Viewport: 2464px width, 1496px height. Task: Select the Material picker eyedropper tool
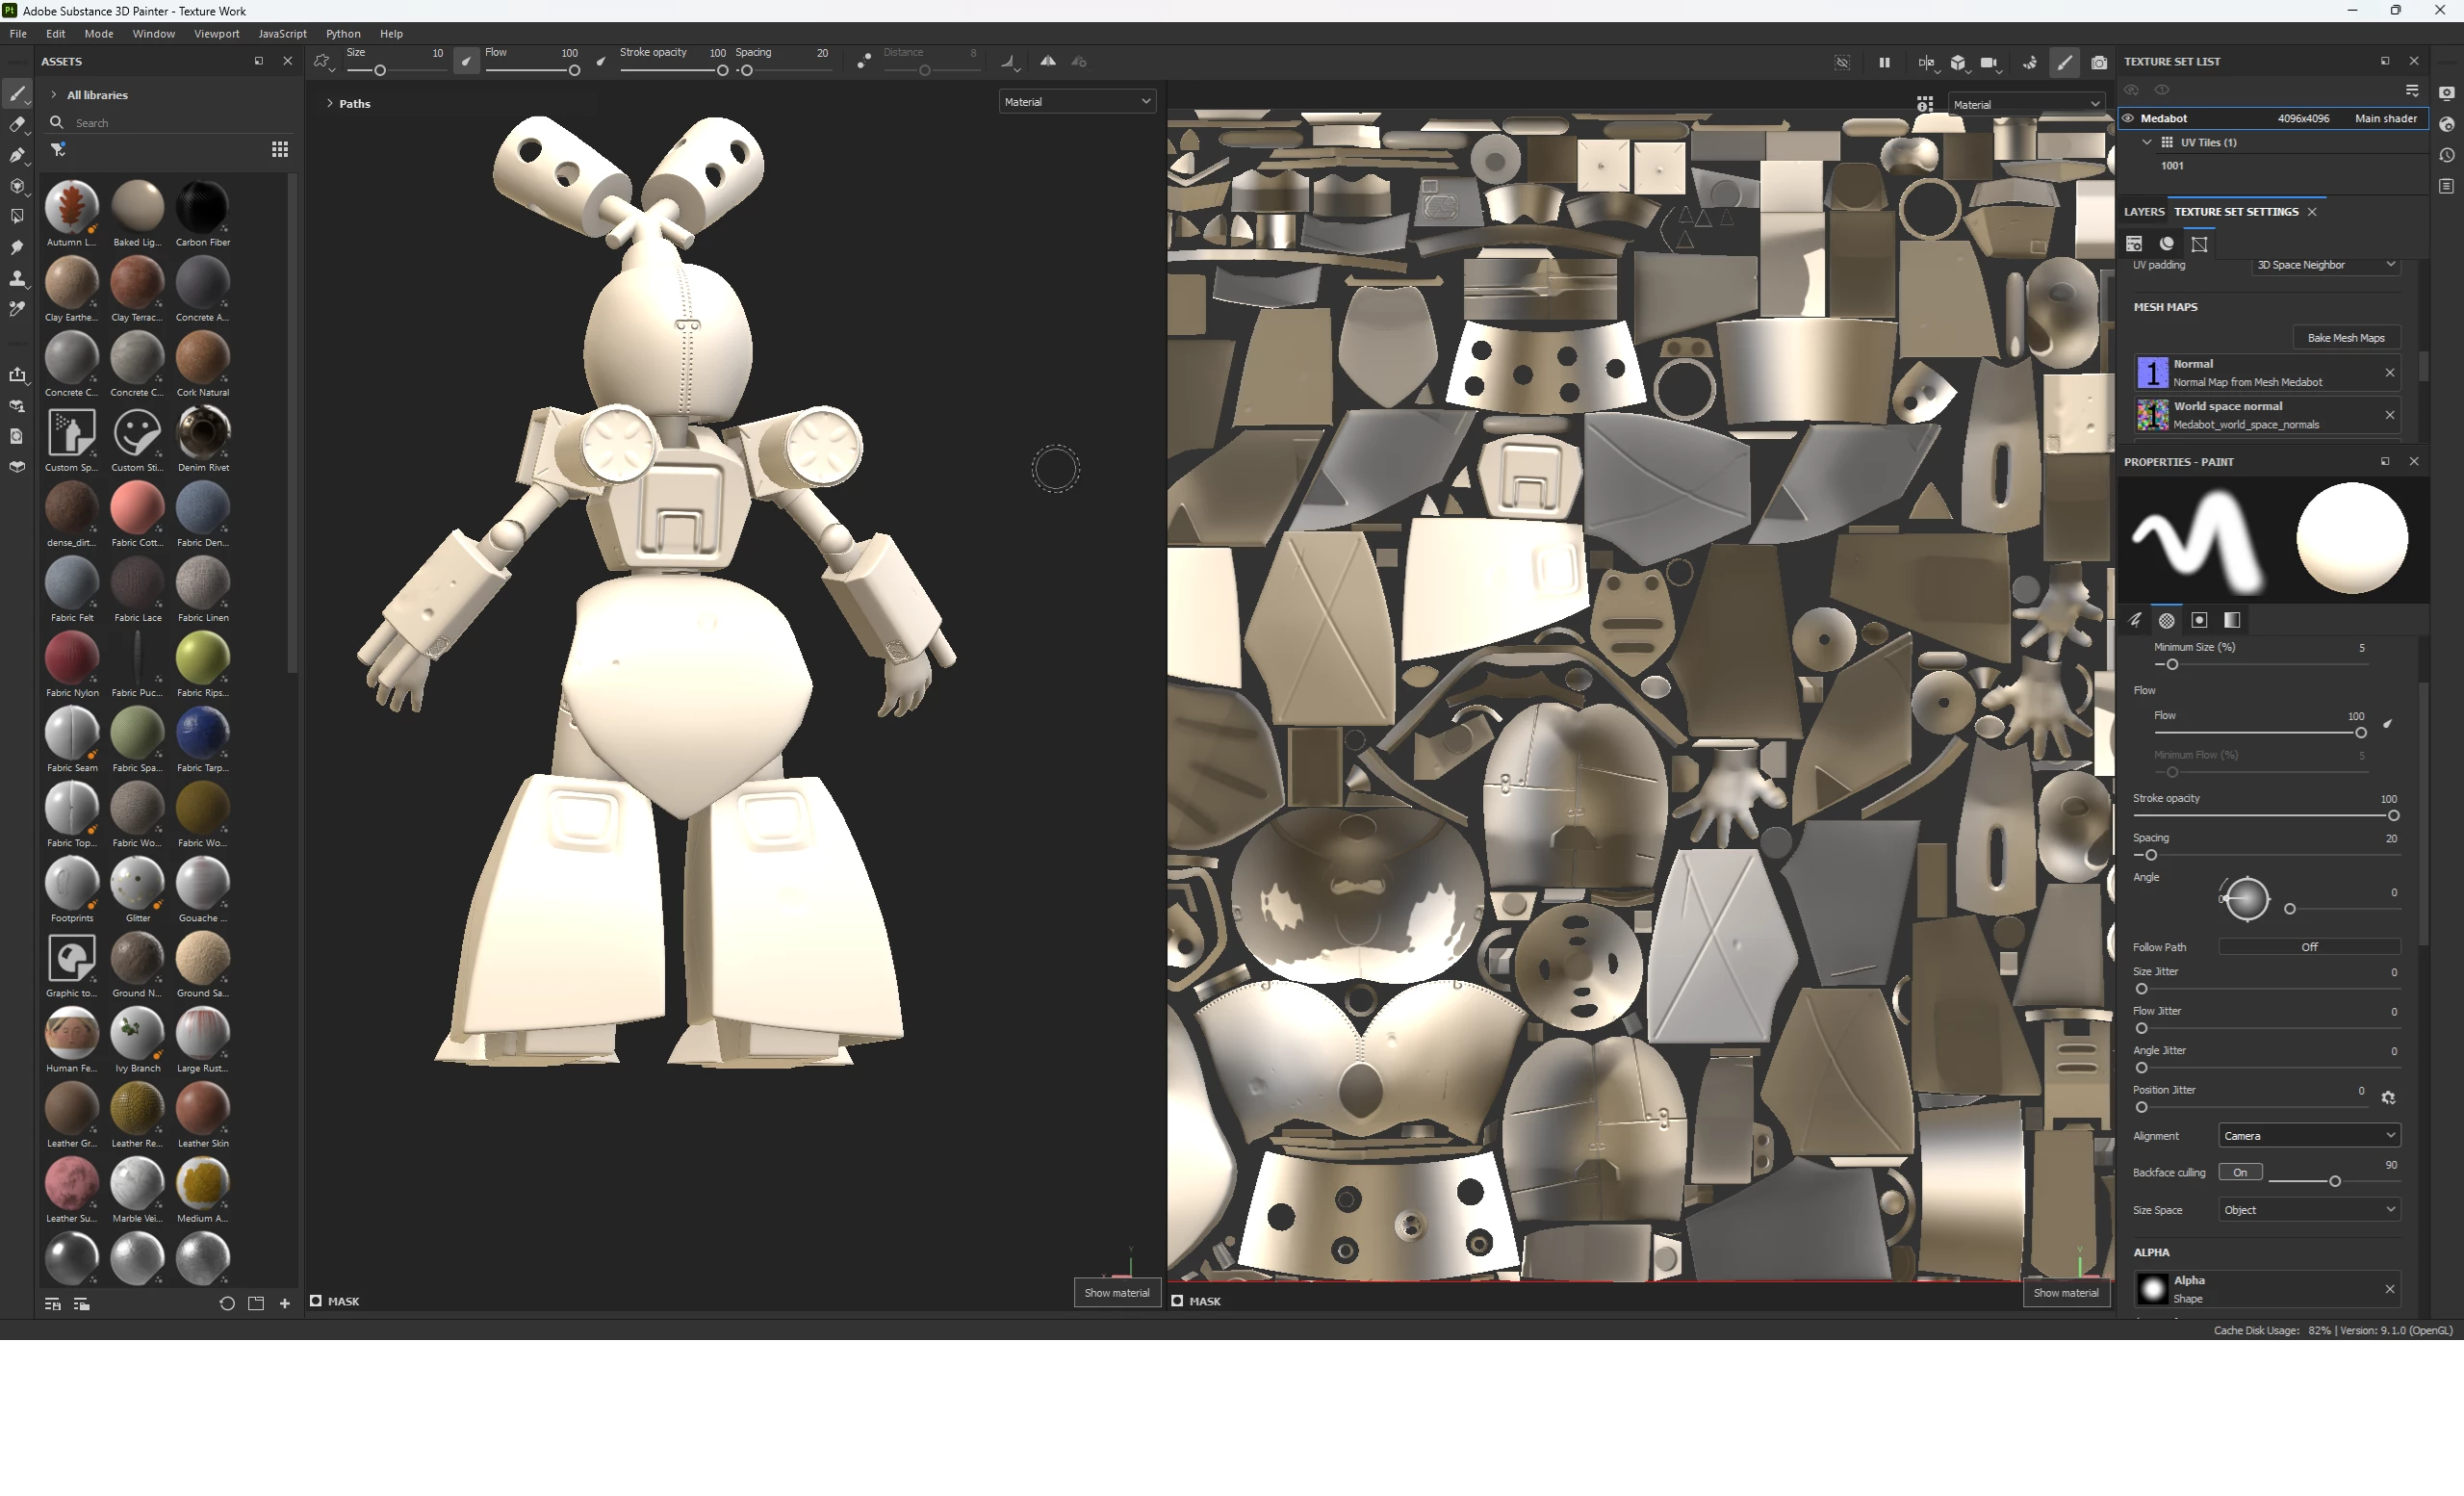click(x=16, y=309)
